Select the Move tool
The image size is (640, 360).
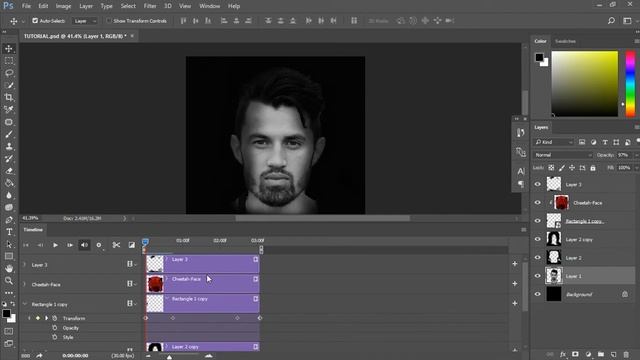point(9,49)
